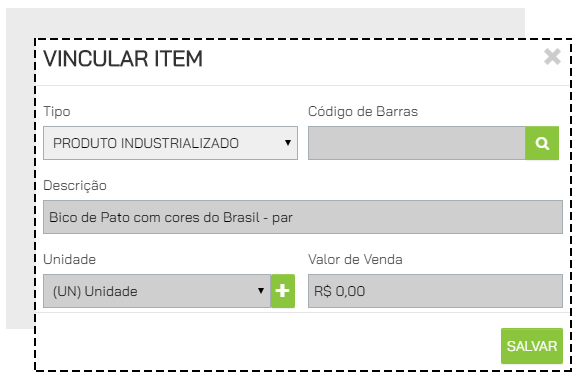Click the blank header area beside the title

coord(370,61)
